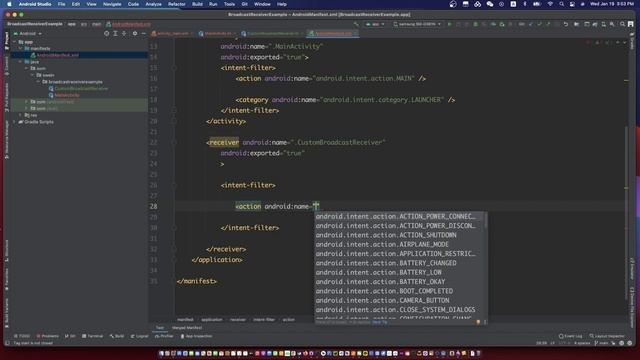Open the samsung device selector dropdown

pyautogui.click(x=417, y=24)
